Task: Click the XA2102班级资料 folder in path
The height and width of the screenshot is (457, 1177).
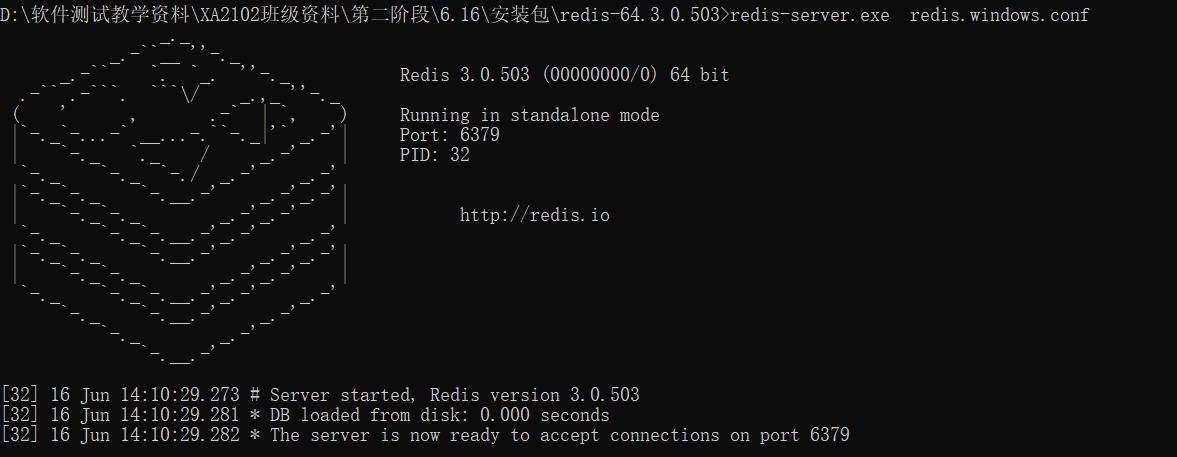Action: click(252, 15)
